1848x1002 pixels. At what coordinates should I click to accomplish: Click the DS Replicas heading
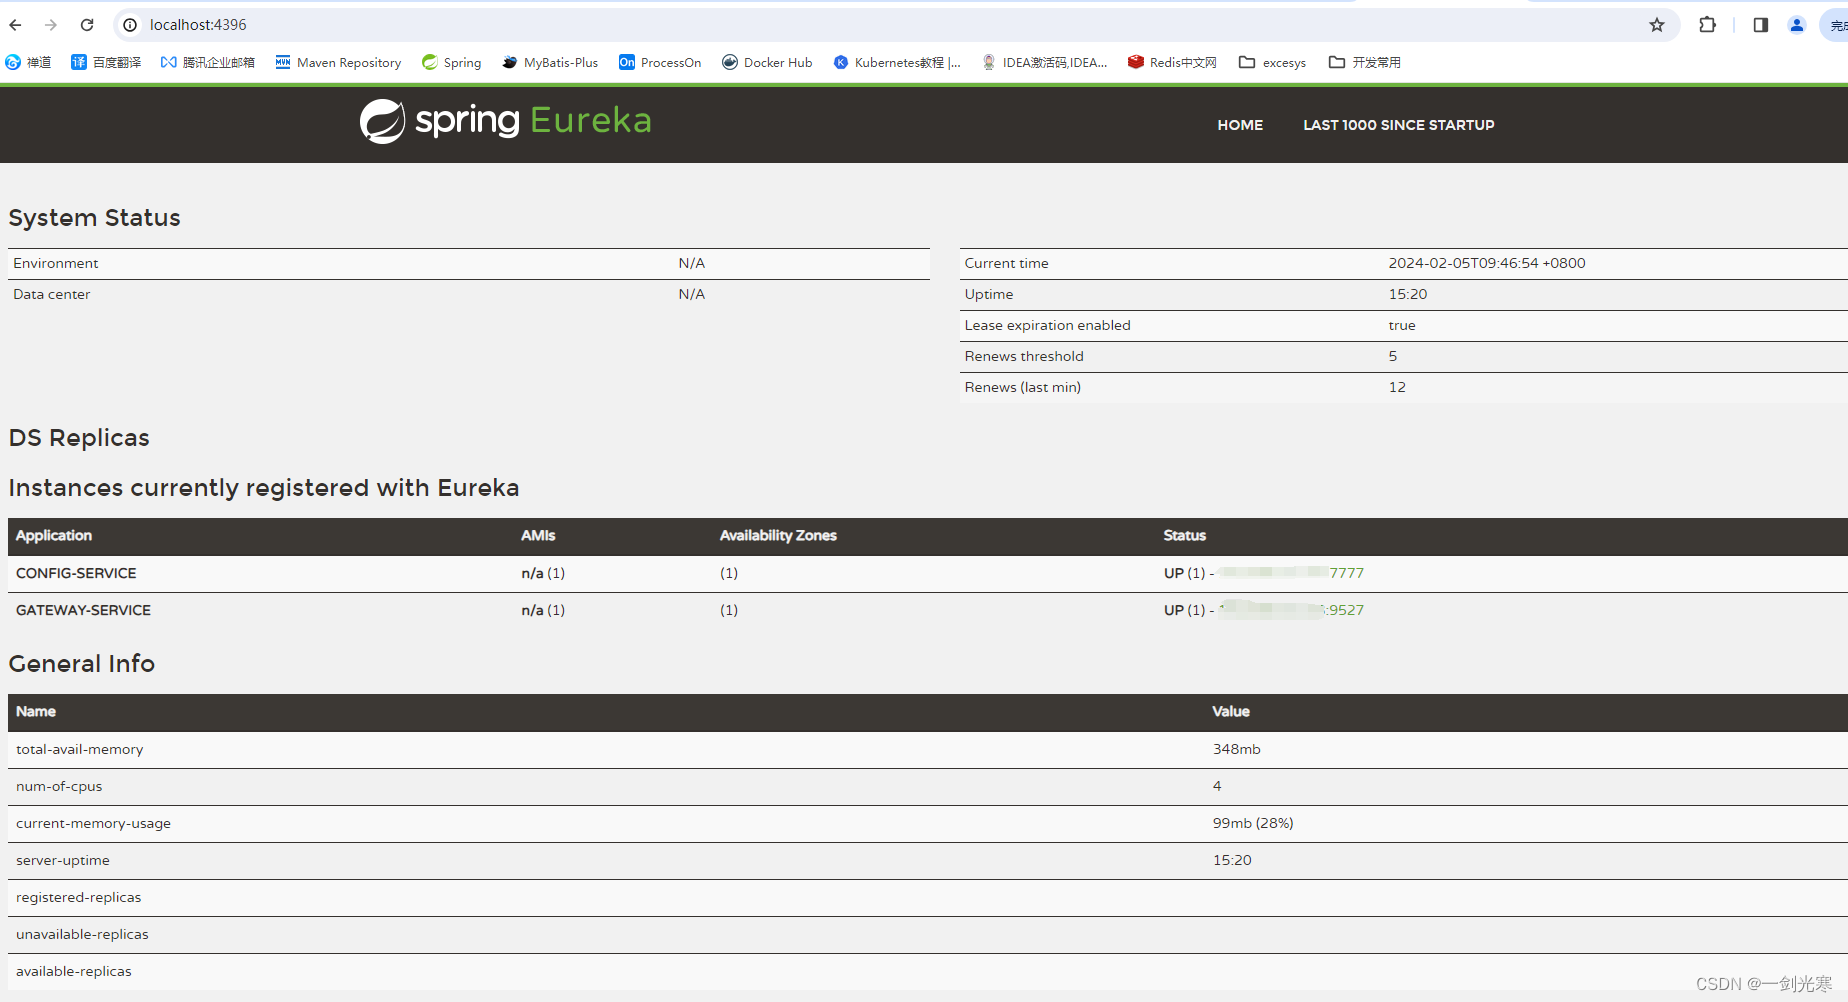79,438
